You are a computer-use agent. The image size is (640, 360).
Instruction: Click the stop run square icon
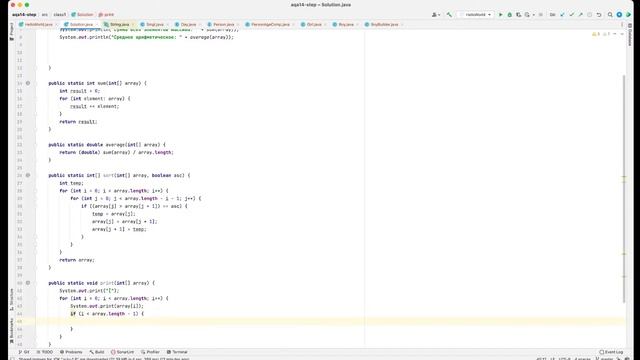coord(541,15)
